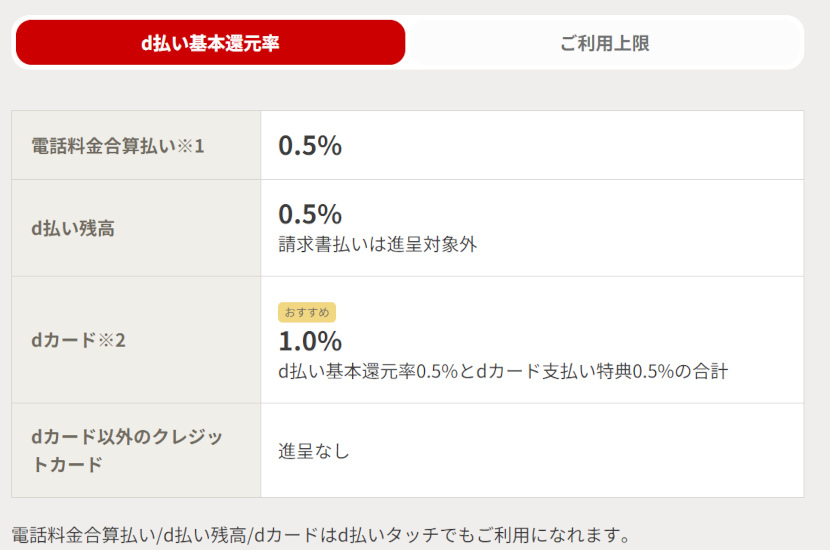Click the 電話料金合算払い row header in table
Viewport: 830px width, 550px height.
(x=106, y=146)
